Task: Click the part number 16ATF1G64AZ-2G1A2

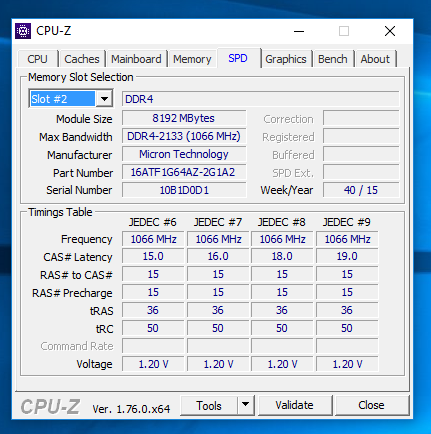Action: point(184,172)
